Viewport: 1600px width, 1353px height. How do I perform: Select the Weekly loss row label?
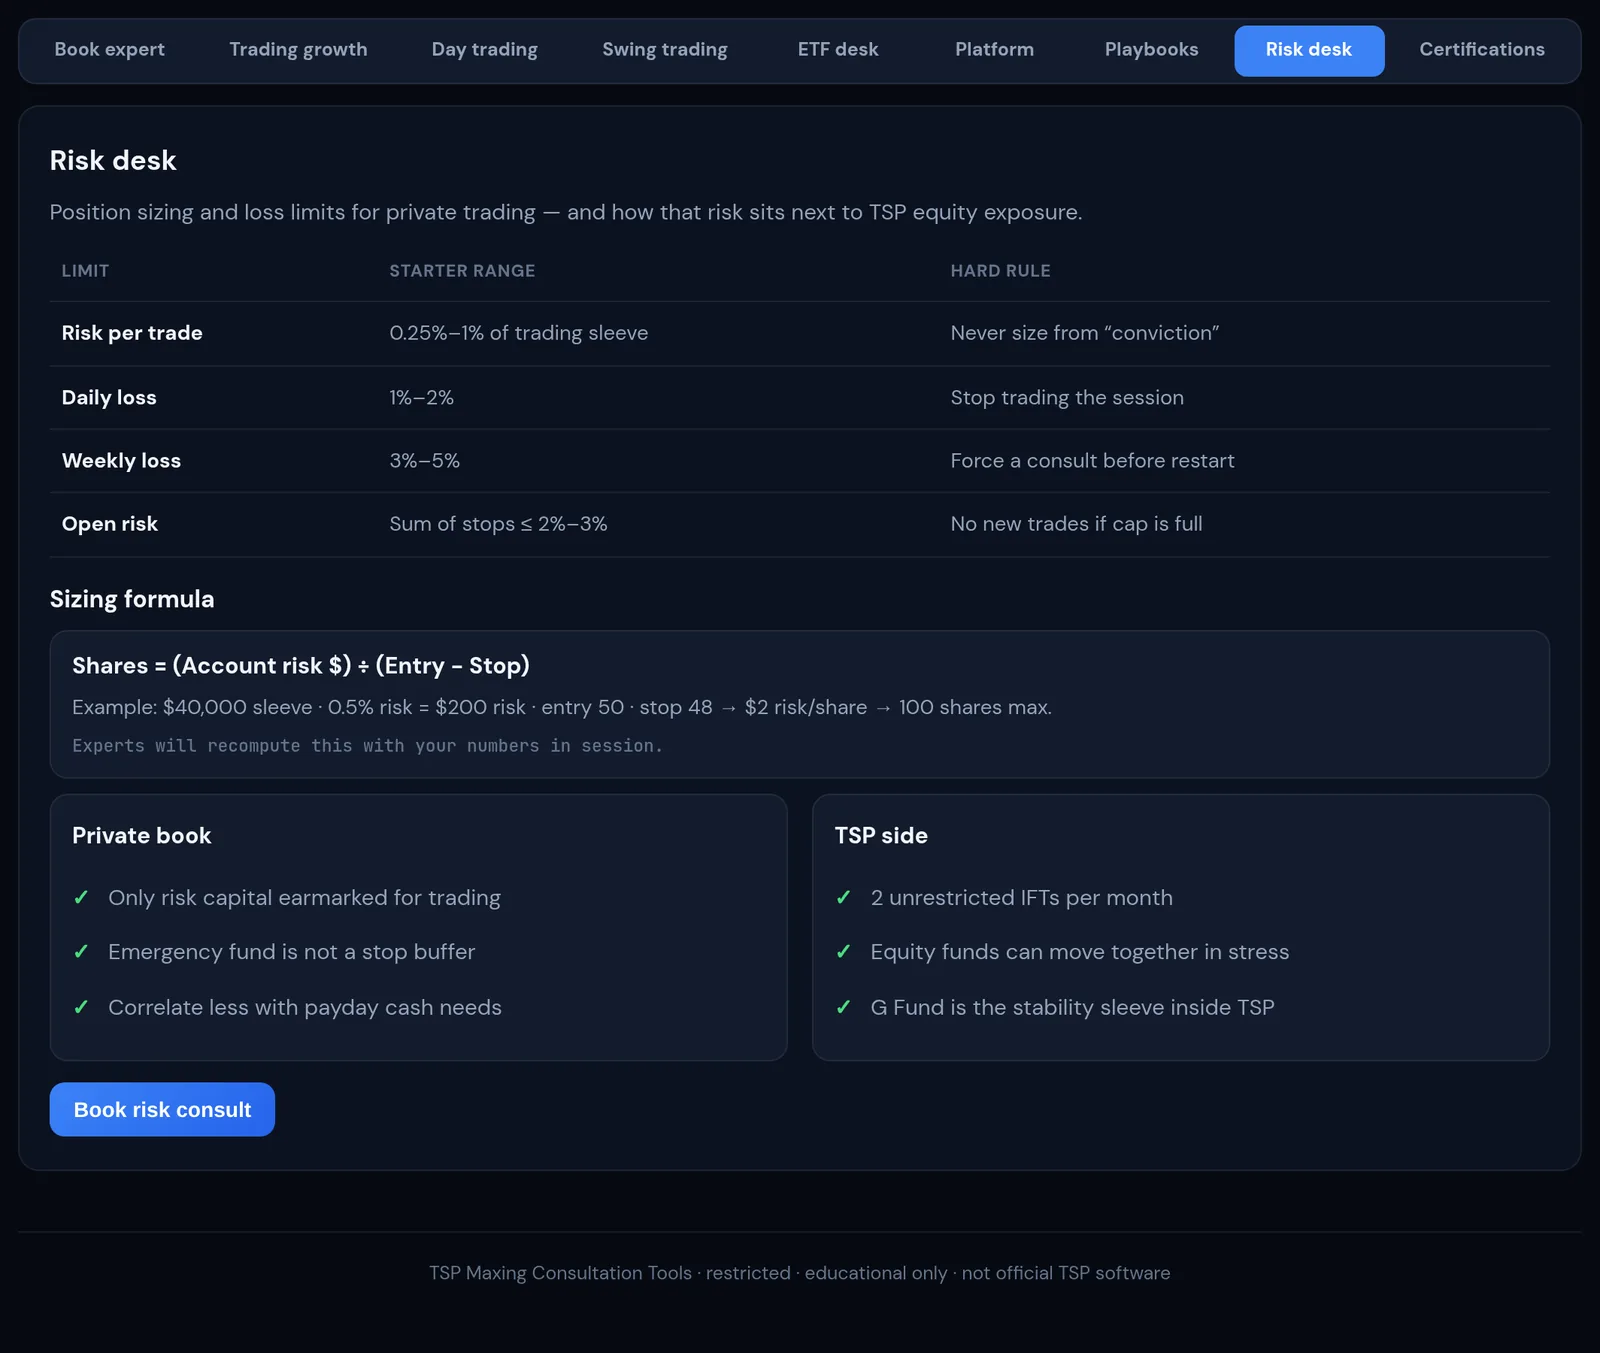coord(121,460)
